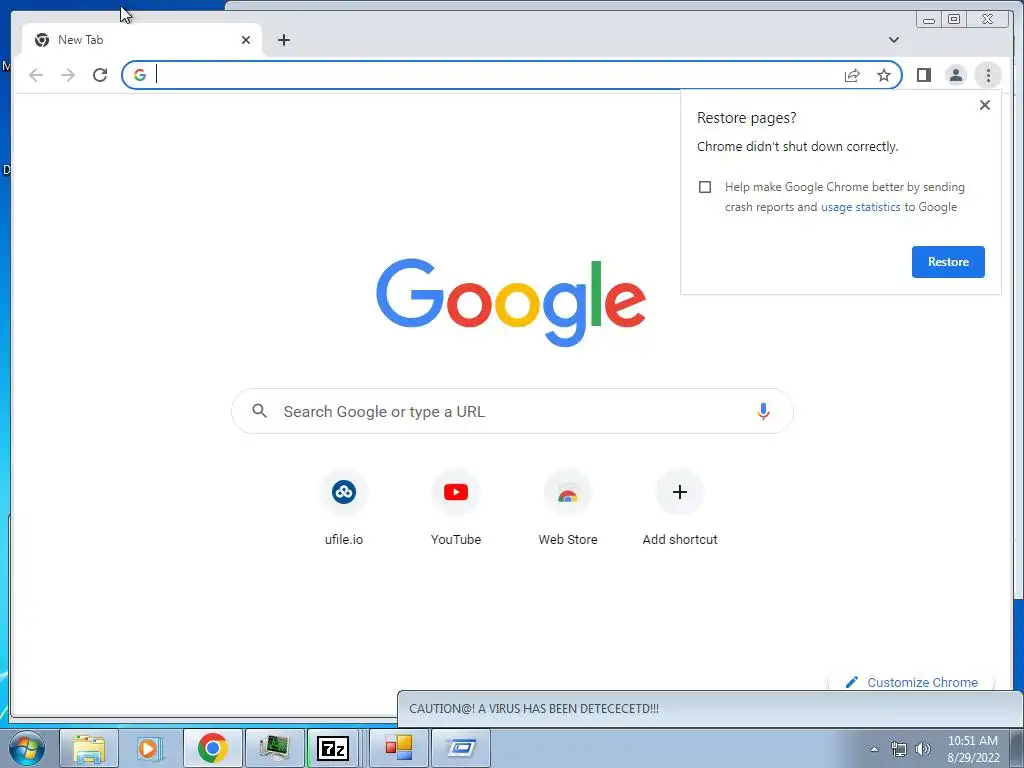Open a new tab with the plus button
Screen dimensions: 1024x768
click(x=283, y=40)
